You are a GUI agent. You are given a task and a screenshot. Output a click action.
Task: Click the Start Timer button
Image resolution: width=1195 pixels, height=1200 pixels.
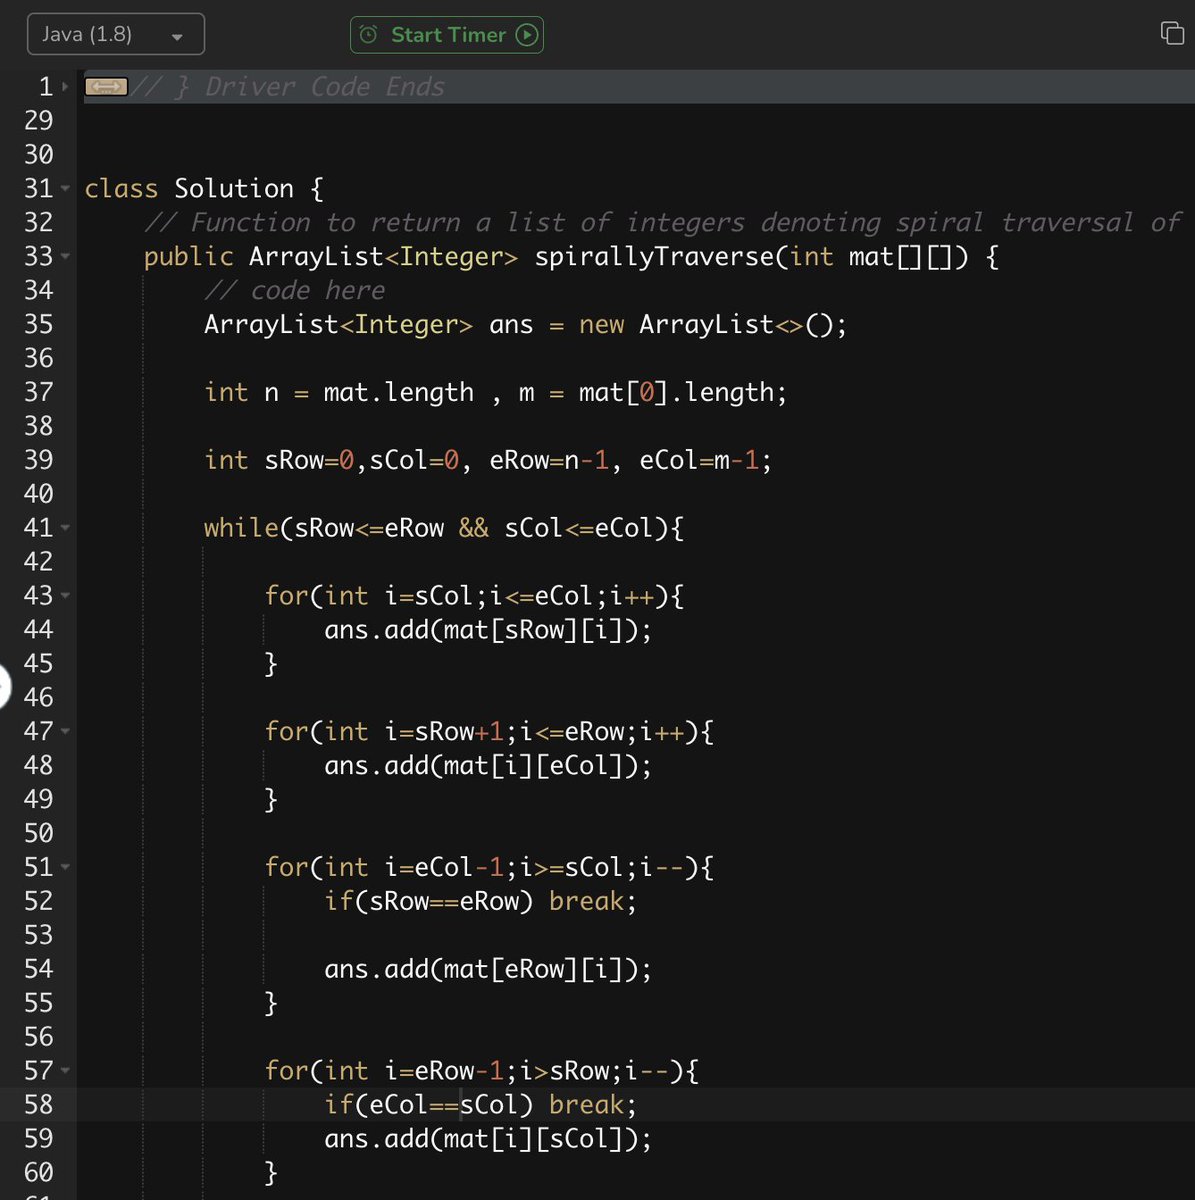tap(447, 35)
